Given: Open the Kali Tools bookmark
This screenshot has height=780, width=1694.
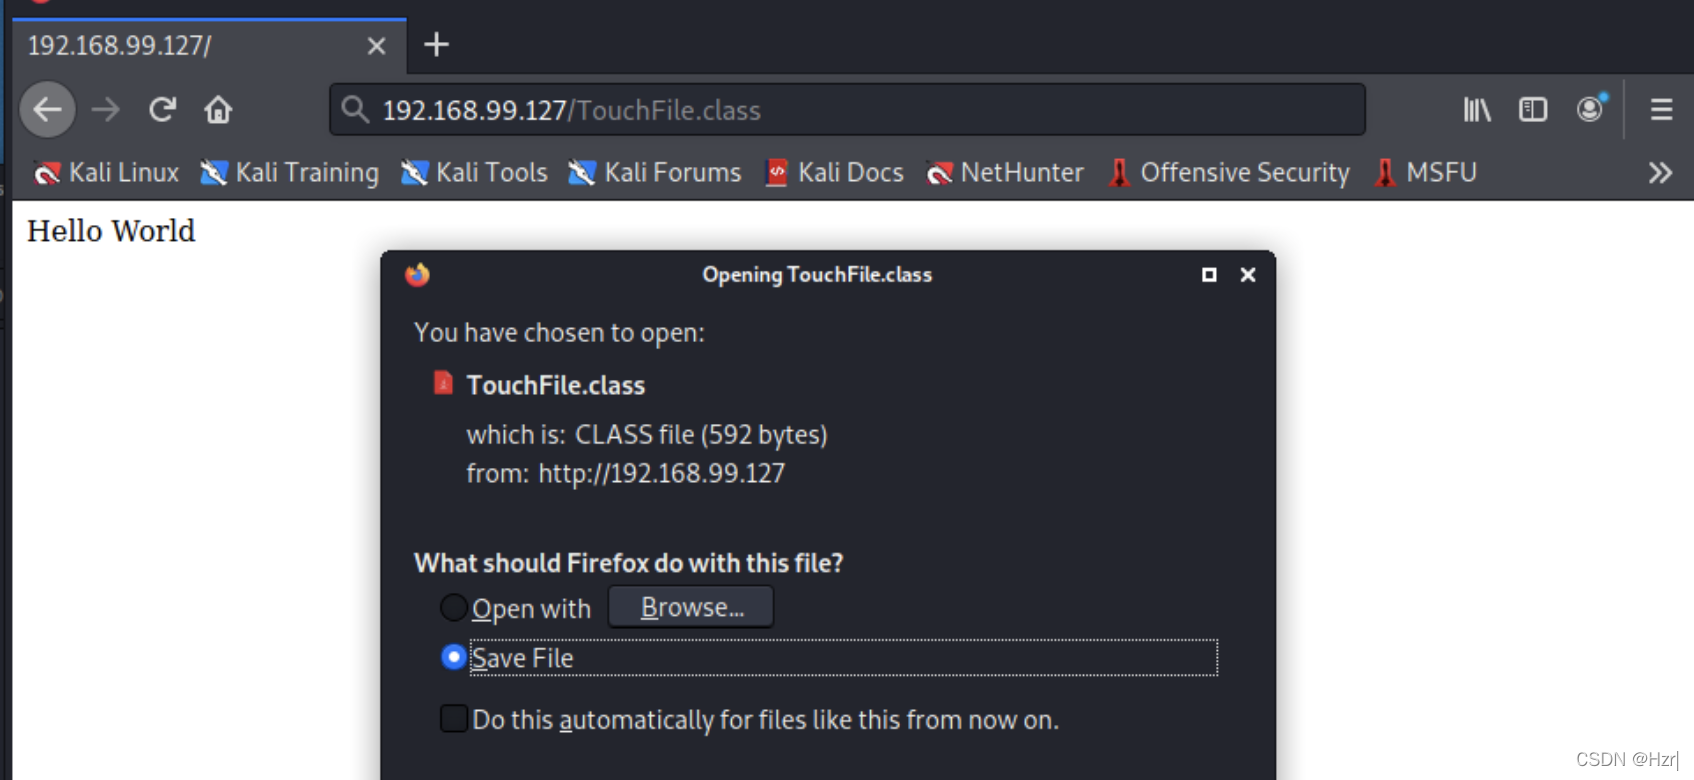Looking at the screenshot, I should pyautogui.click(x=474, y=173).
